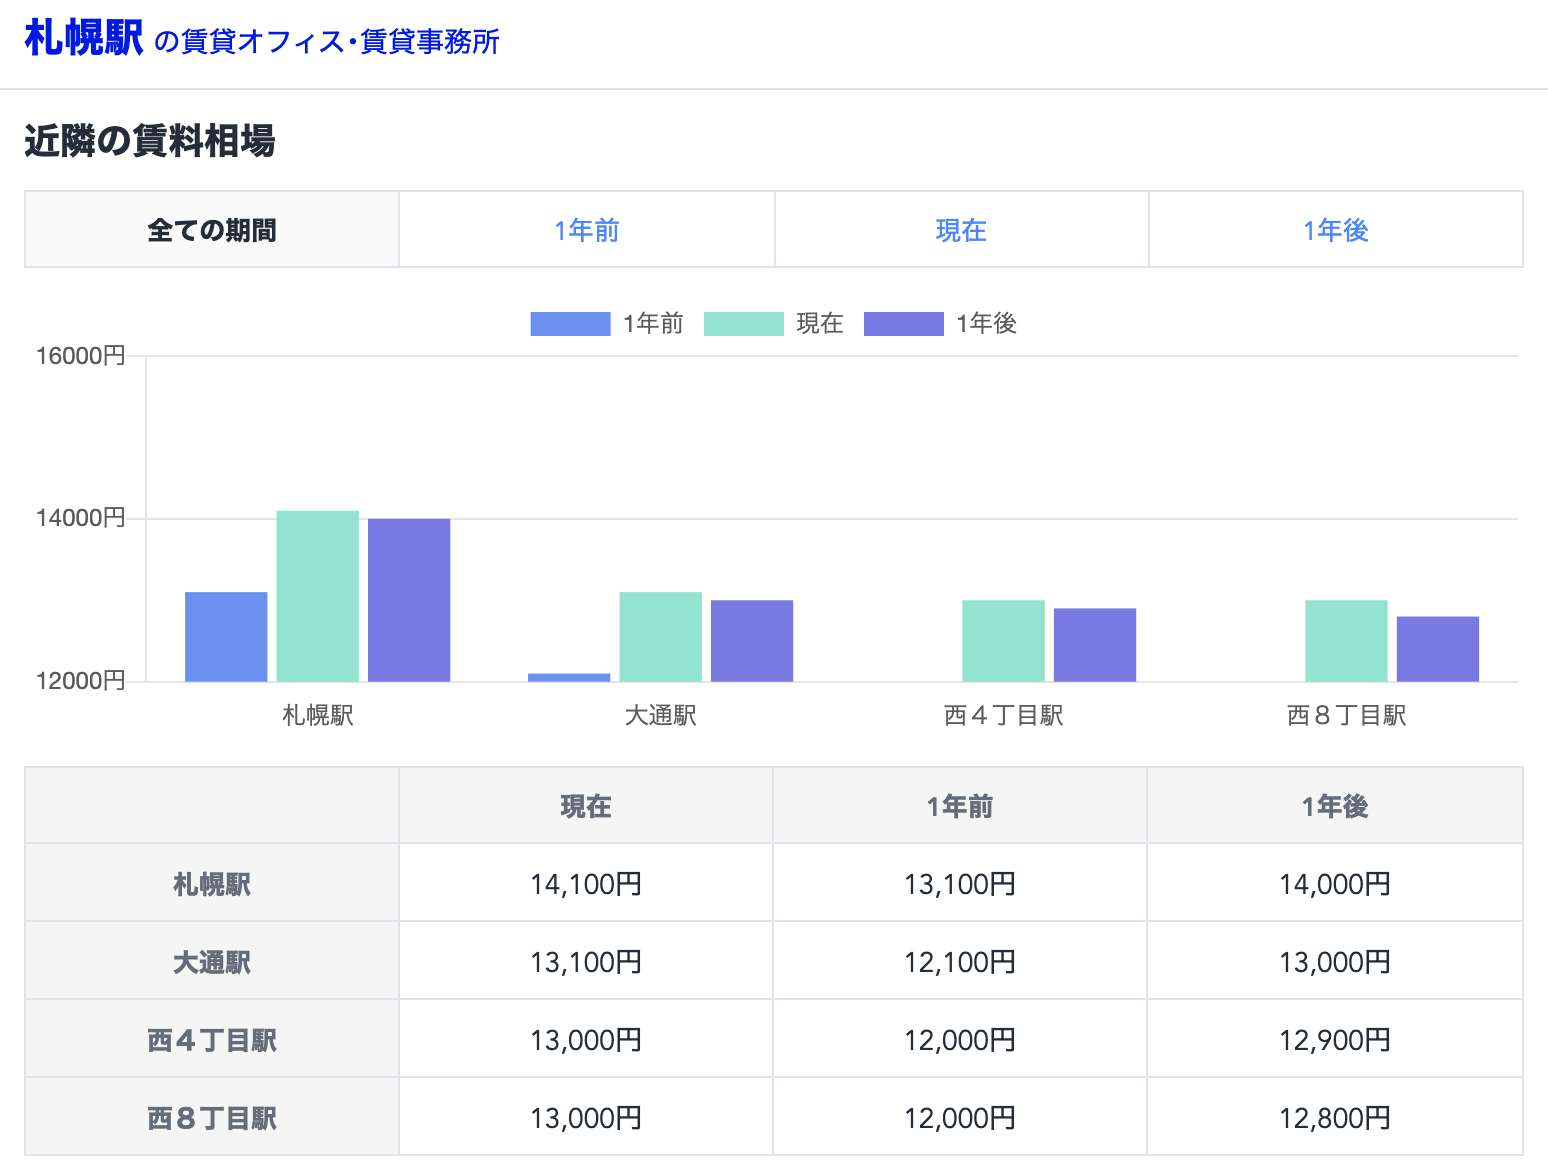The height and width of the screenshot is (1162, 1548).
Task: Click the 12000円 y-axis label
Action: pos(80,681)
